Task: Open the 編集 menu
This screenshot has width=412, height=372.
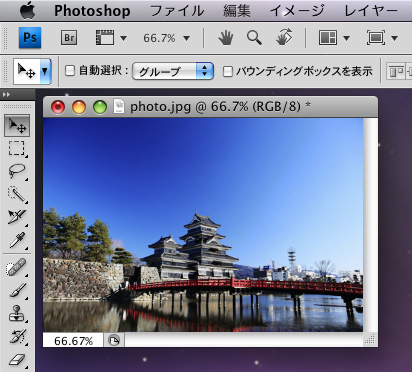Action: pyautogui.click(x=237, y=11)
